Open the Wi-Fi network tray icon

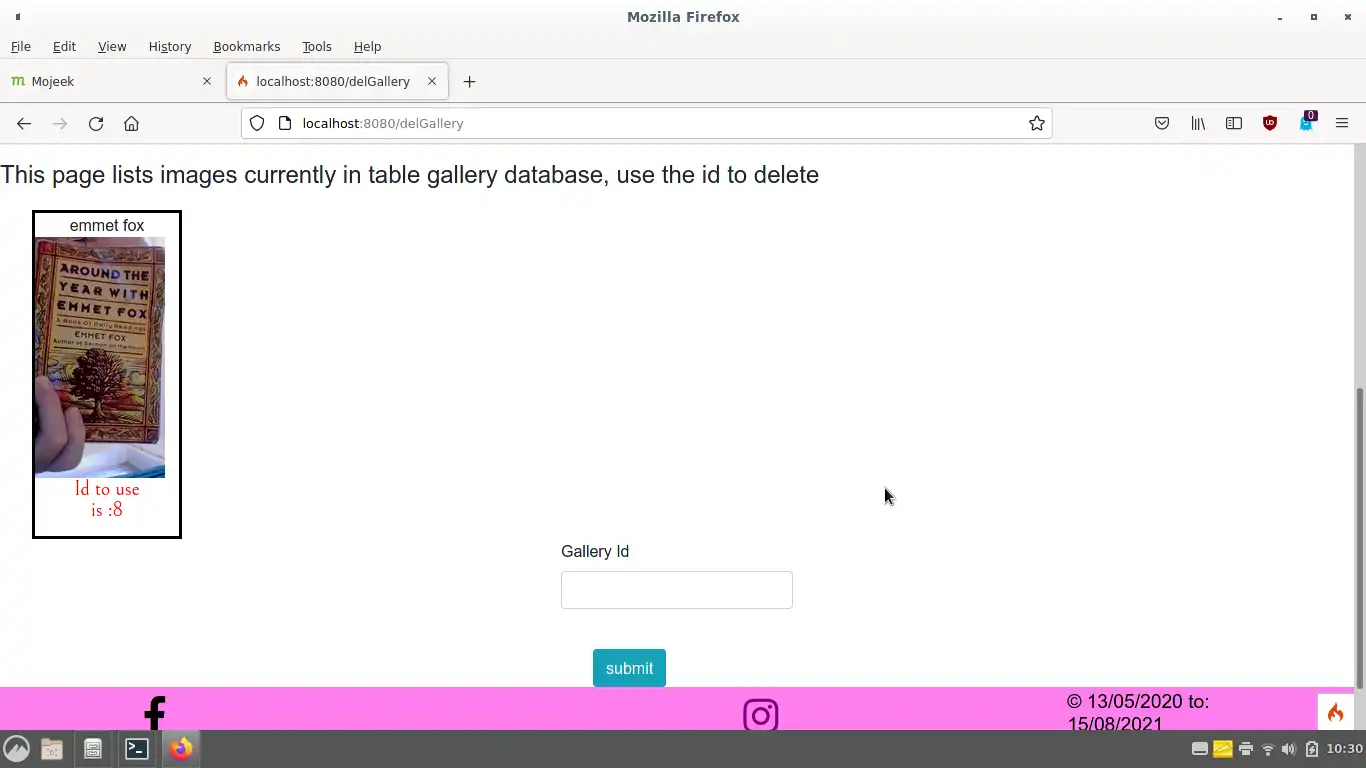tap(1267, 748)
